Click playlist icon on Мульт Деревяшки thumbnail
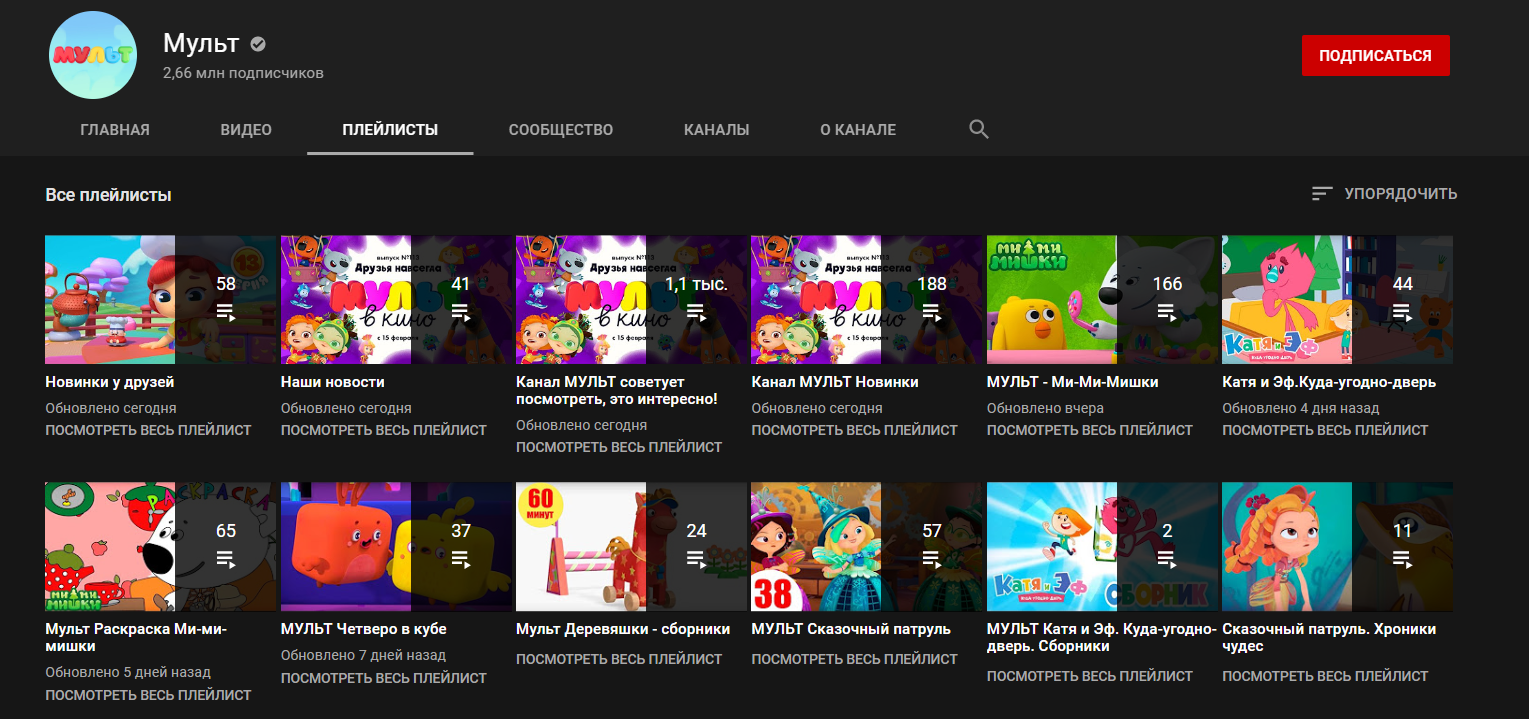Screen dimensions: 1529x719 pos(696,558)
